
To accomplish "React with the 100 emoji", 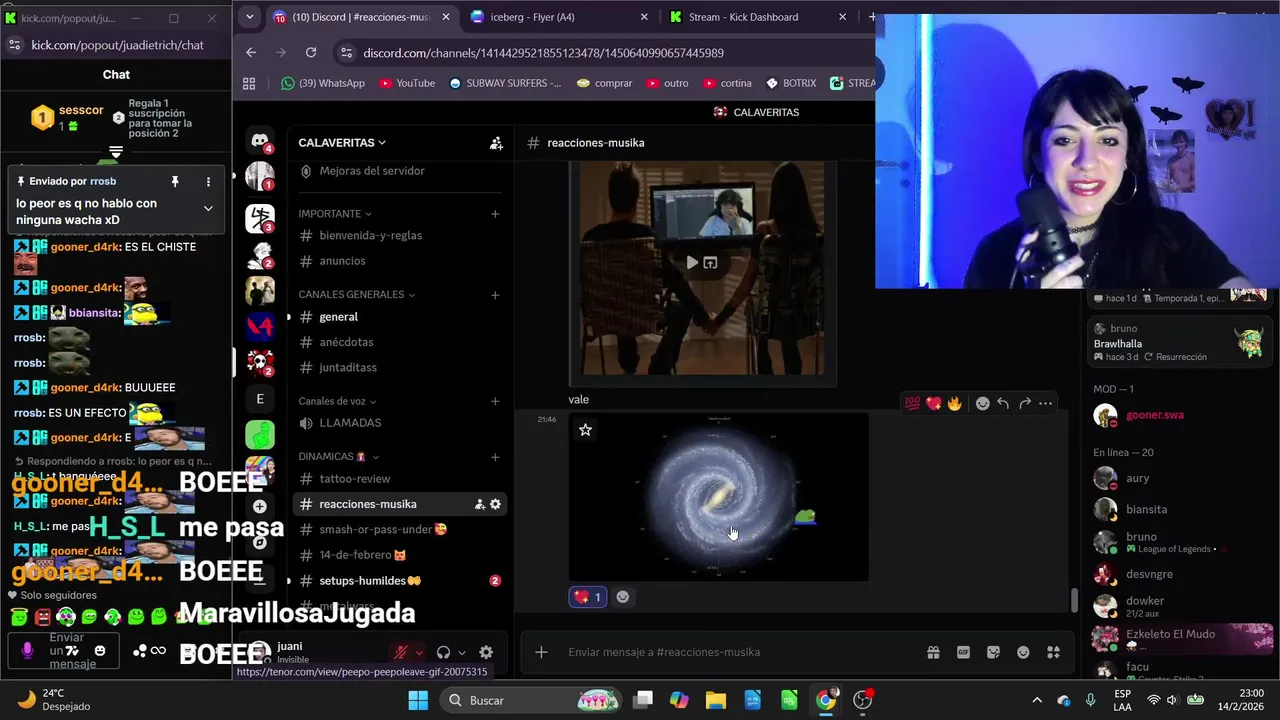I will coord(912,403).
